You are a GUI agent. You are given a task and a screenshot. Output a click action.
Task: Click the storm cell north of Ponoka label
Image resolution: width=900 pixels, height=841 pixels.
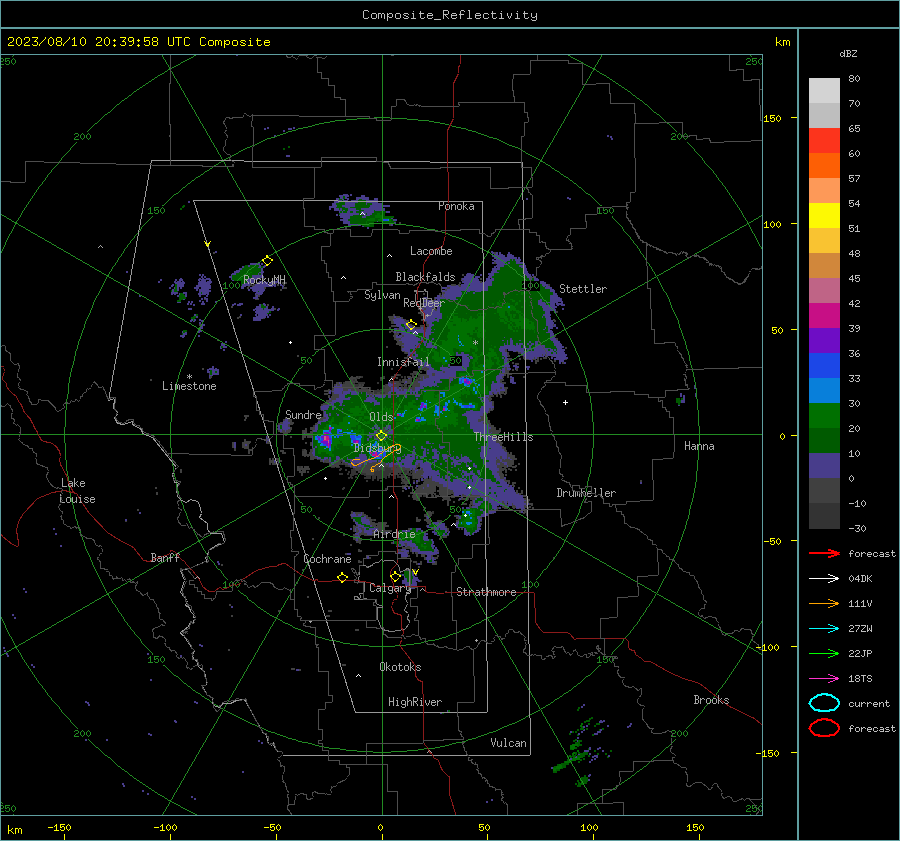362,211
